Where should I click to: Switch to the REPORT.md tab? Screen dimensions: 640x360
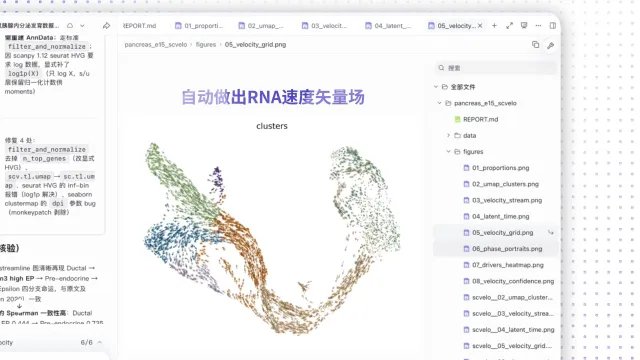pyautogui.click(x=140, y=26)
